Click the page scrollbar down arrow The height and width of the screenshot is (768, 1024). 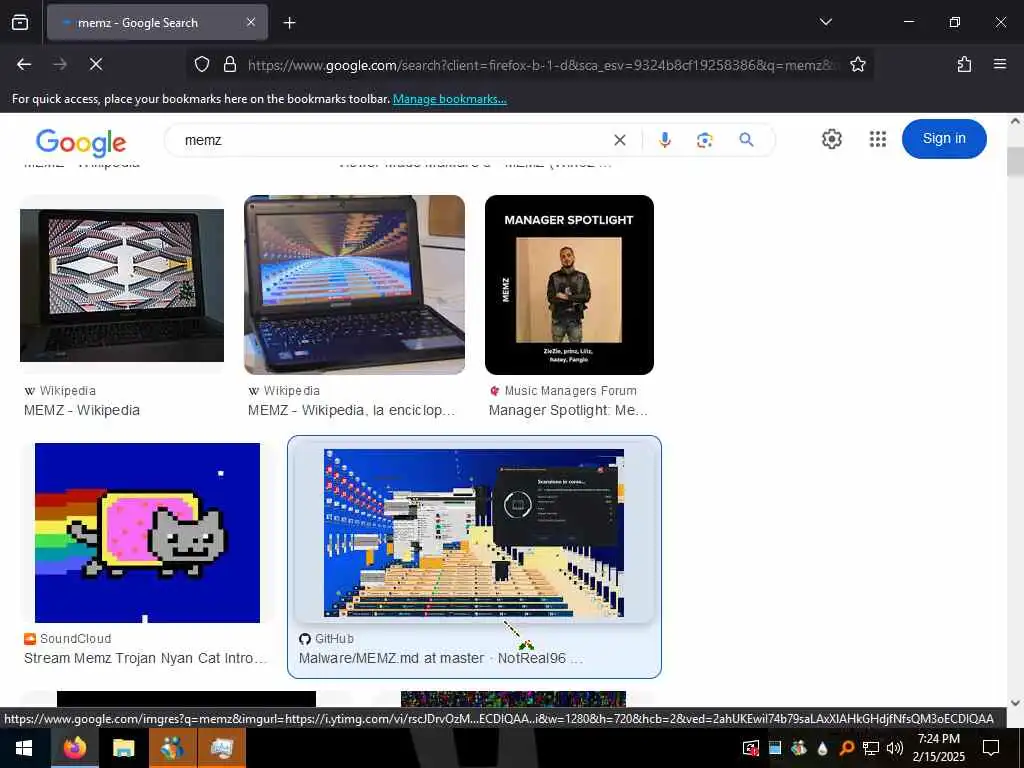[1015, 703]
